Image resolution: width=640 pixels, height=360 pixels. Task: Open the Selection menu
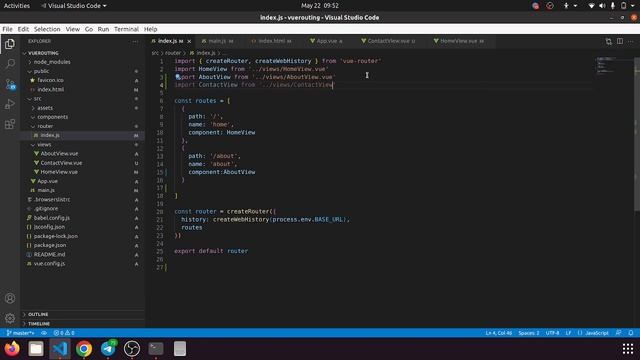[x=47, y=29]
